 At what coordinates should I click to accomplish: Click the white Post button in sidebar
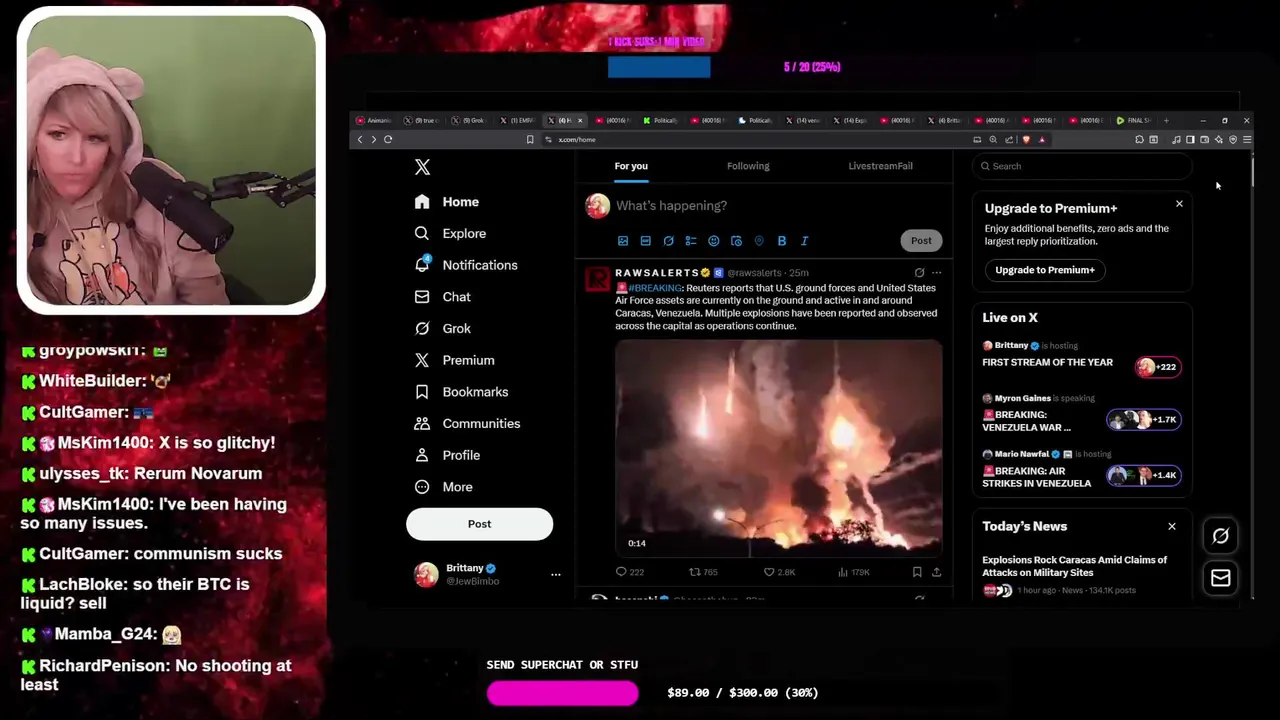pos(479,524)
